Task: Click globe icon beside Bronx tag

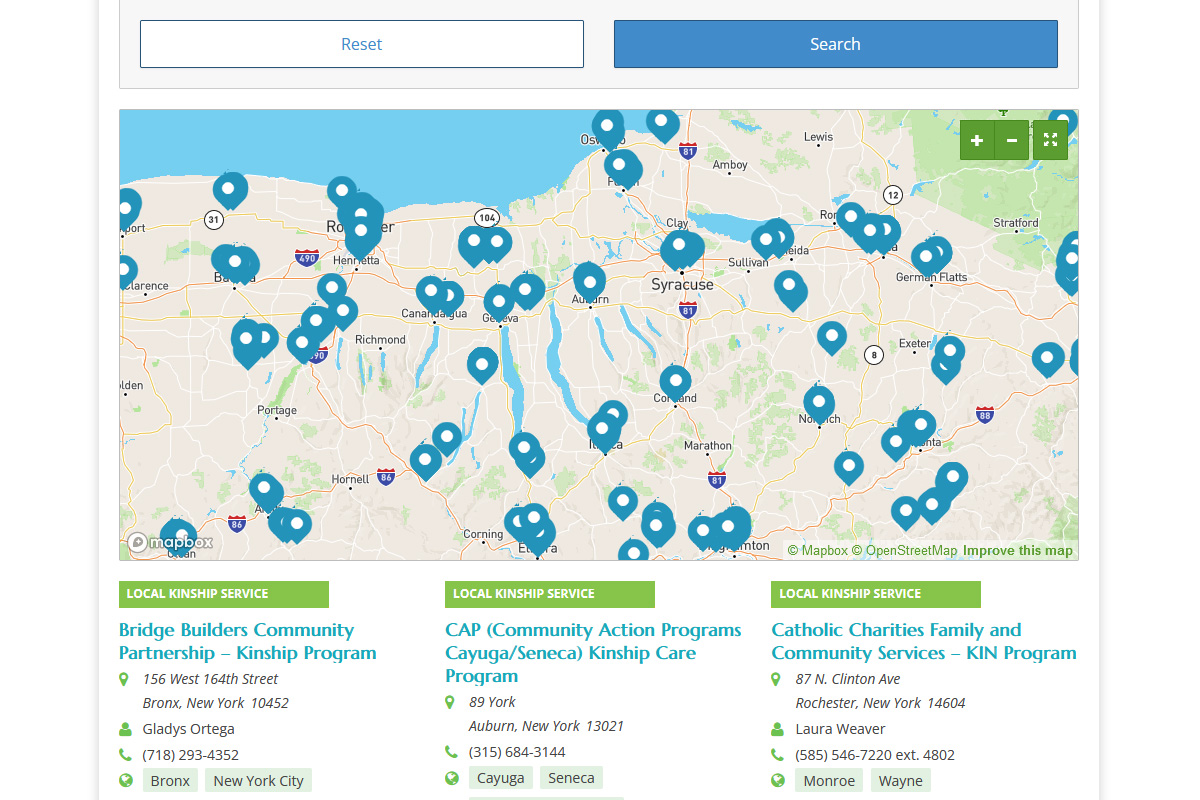Action: click(125, 781)
